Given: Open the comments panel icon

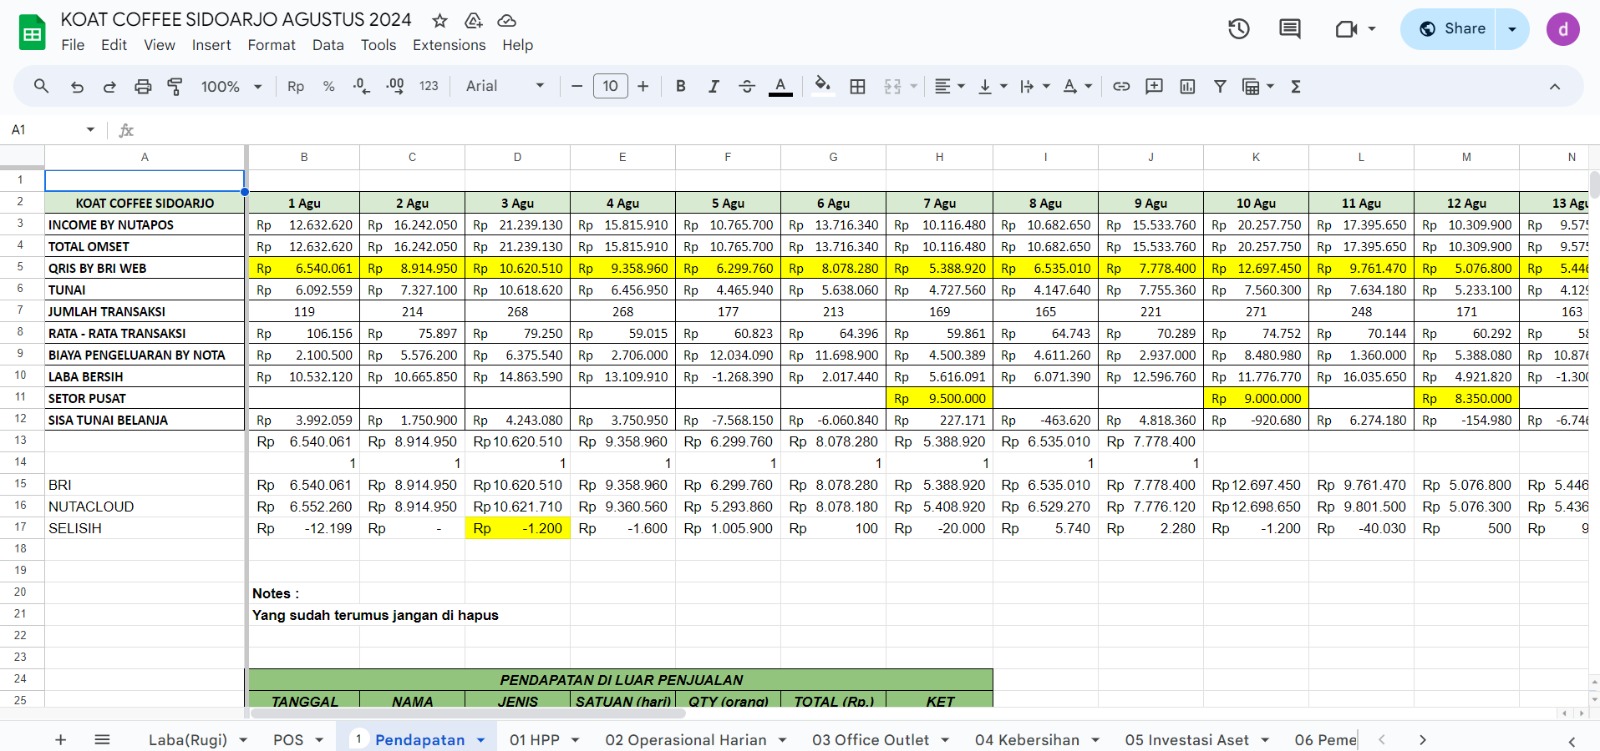Looking at the screenshot, I should (1290, 29).
